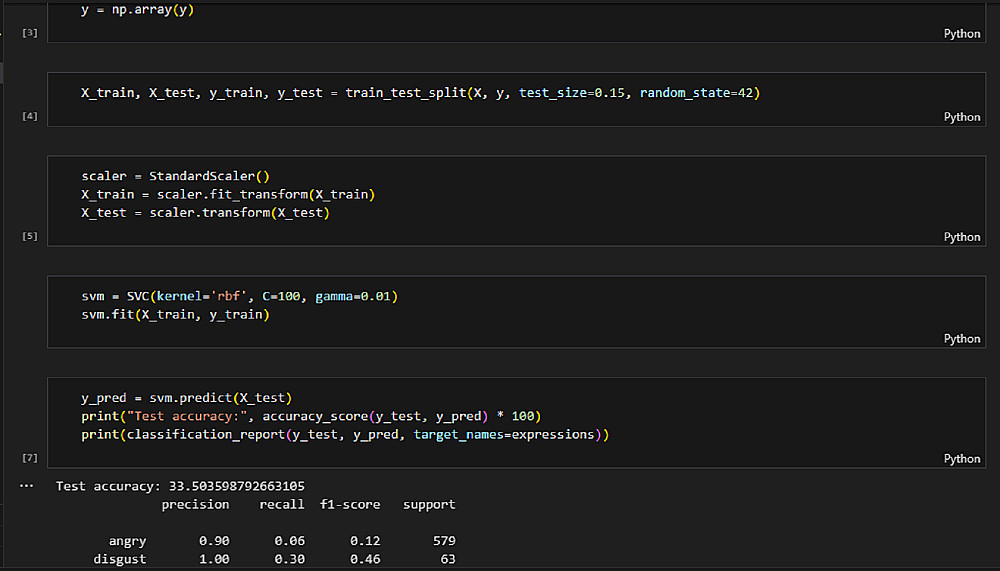
Task: Click execution count [3] indicator
Action: tap(30, 33)
